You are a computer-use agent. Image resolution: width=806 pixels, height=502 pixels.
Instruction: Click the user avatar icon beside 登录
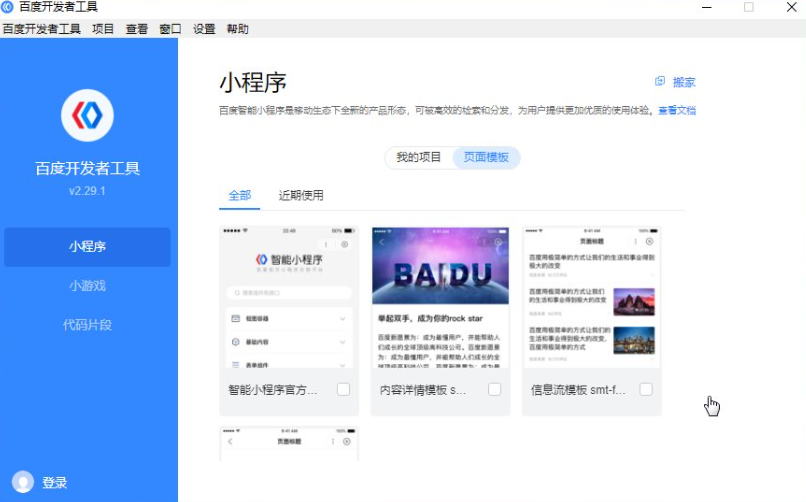pos(23,482)
